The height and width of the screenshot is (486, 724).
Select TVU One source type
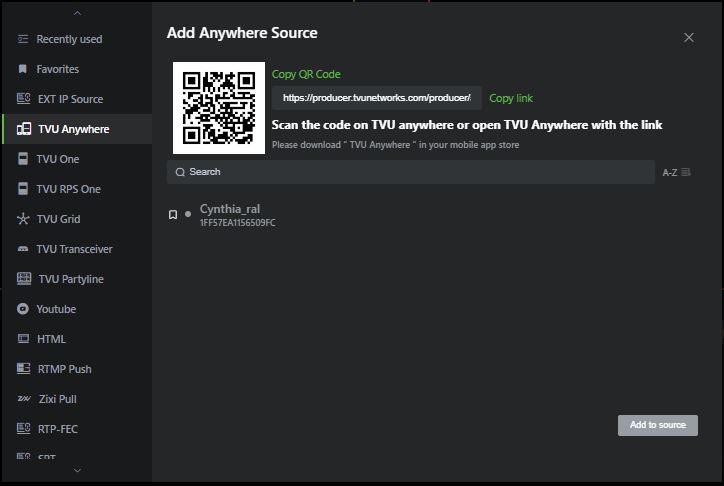(77, 159)
